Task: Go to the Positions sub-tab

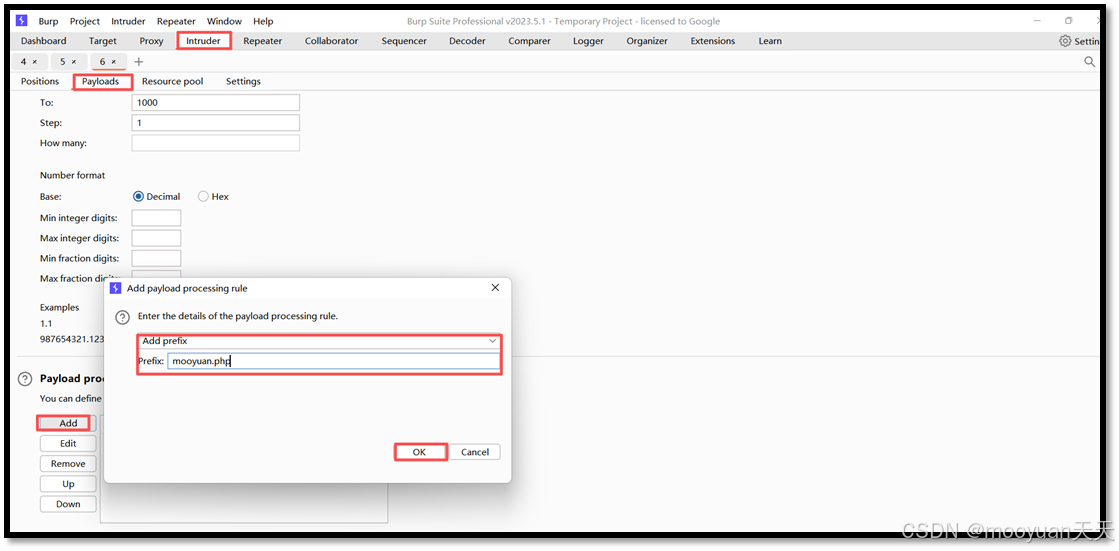Action: pos(40,81)
